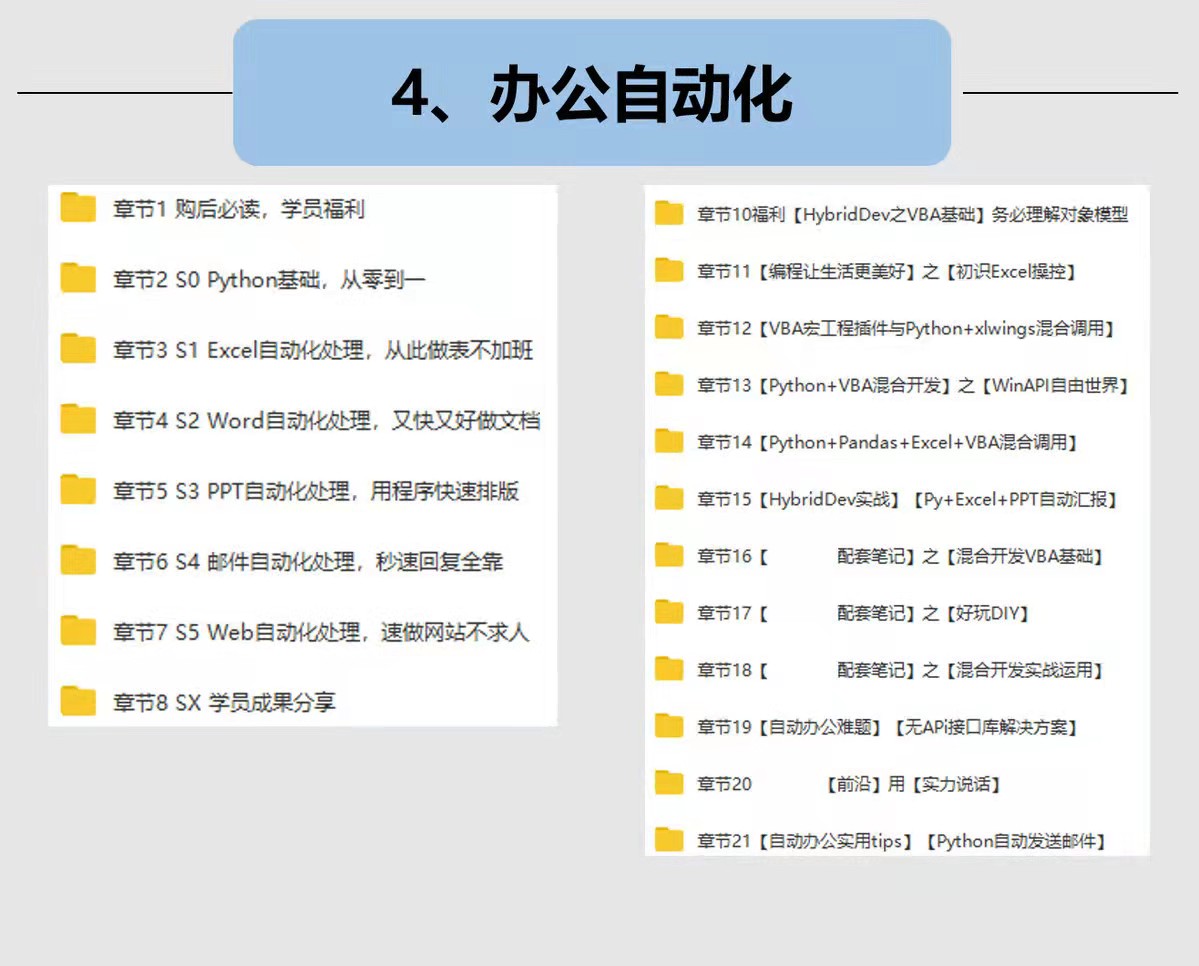Click folder icon beside 章节20
The width and height of the screenshot is (1199, 966).
click(x=669, y=783)
